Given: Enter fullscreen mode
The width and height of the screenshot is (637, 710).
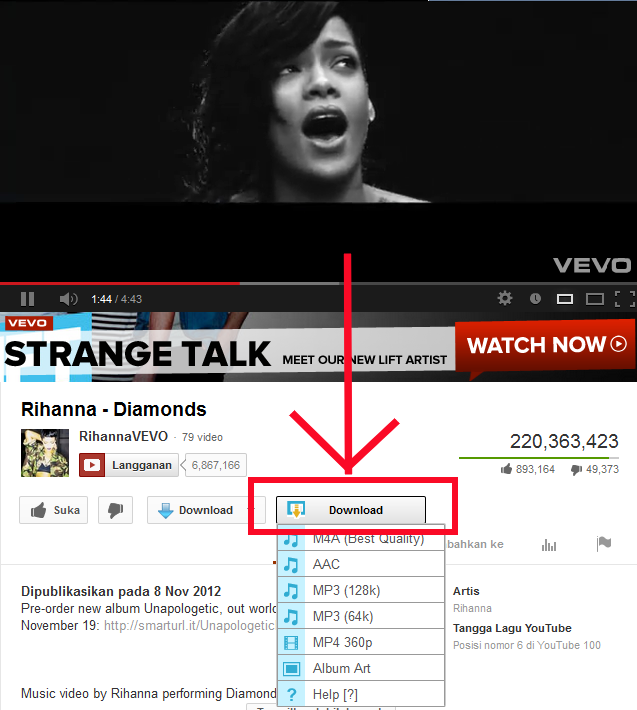Looking at the screenshot, I should pos(625,299).
